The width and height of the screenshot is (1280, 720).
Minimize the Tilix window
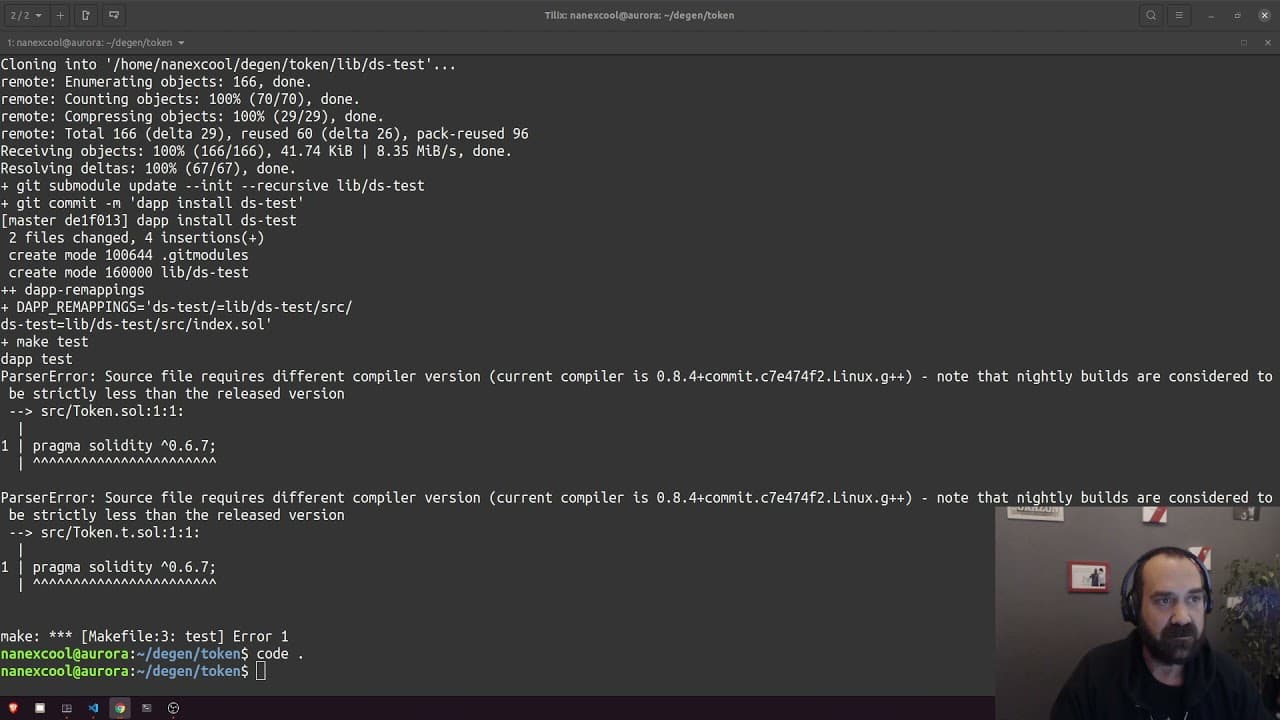[1211, 15]
